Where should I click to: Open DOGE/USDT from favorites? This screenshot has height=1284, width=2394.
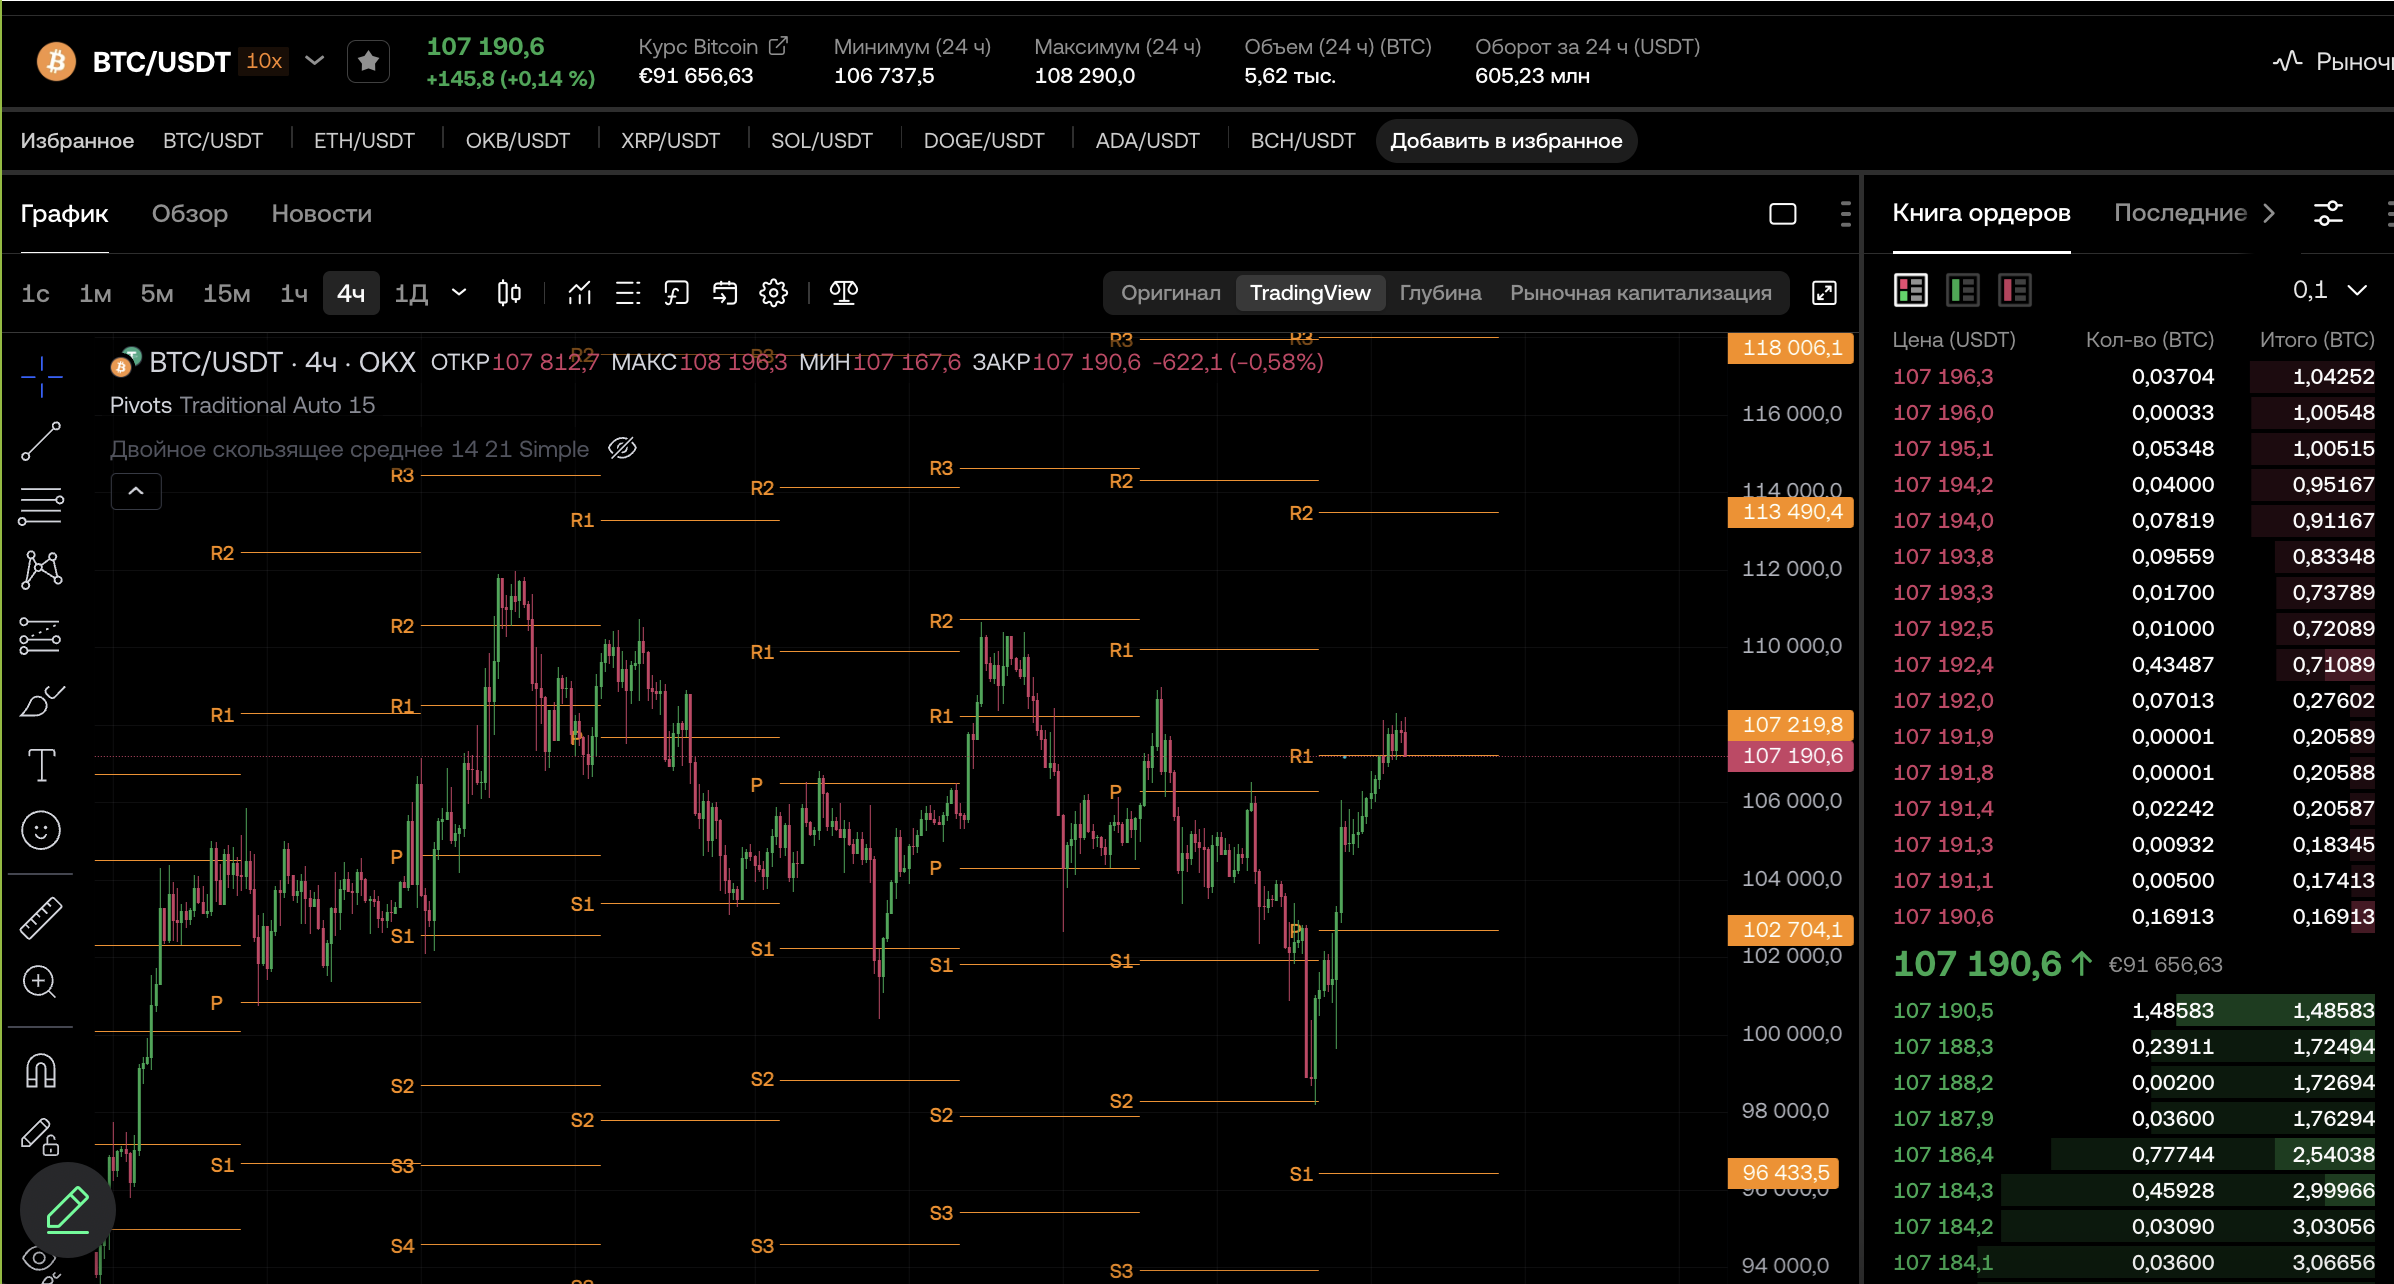point(984,141)
